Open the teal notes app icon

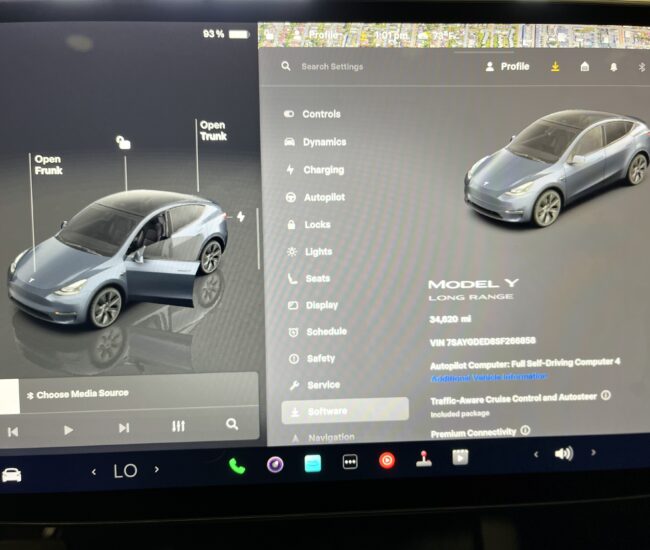[x=313, y=463]
